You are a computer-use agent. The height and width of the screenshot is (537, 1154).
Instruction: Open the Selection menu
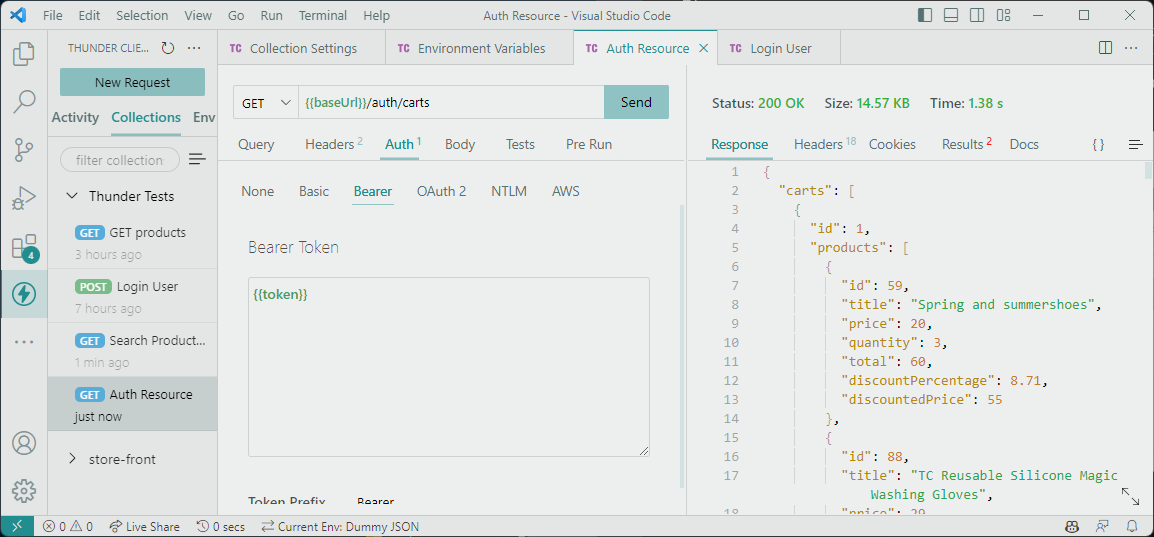142,15
